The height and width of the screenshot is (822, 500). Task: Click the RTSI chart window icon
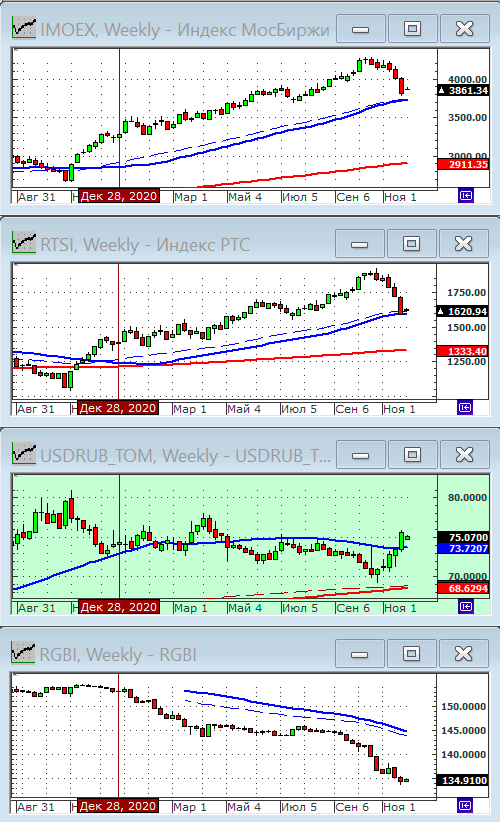pyautogui.click(x=24, y=243)
